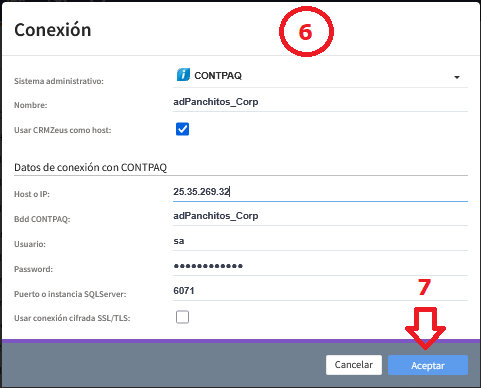
Task: Click the Usar CRMZeus como host label
Action: tap(62, 130)
